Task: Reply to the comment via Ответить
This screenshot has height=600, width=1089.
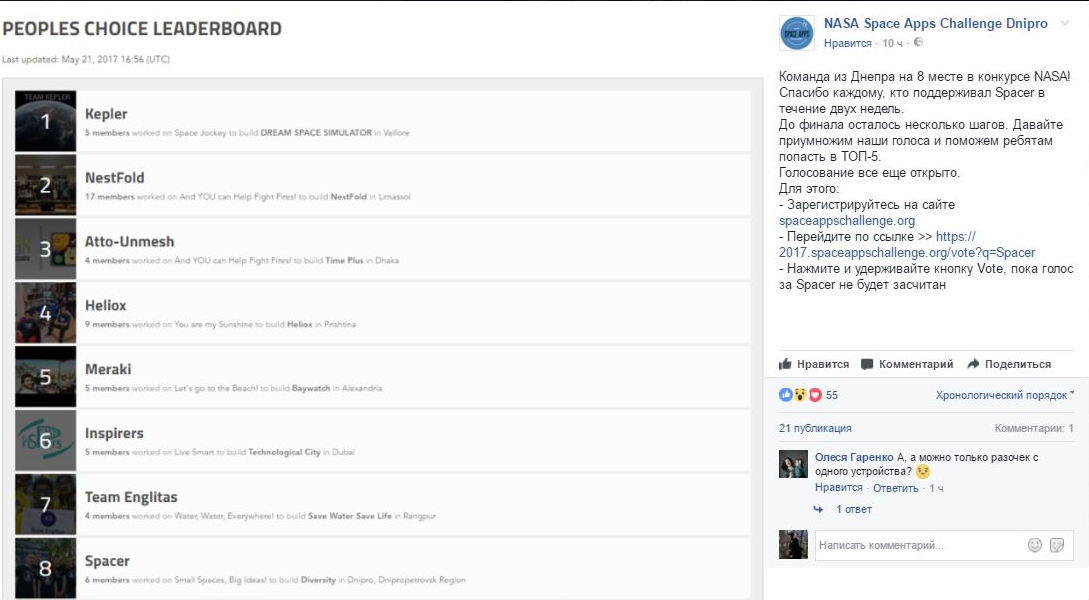Action: point(895,488)
